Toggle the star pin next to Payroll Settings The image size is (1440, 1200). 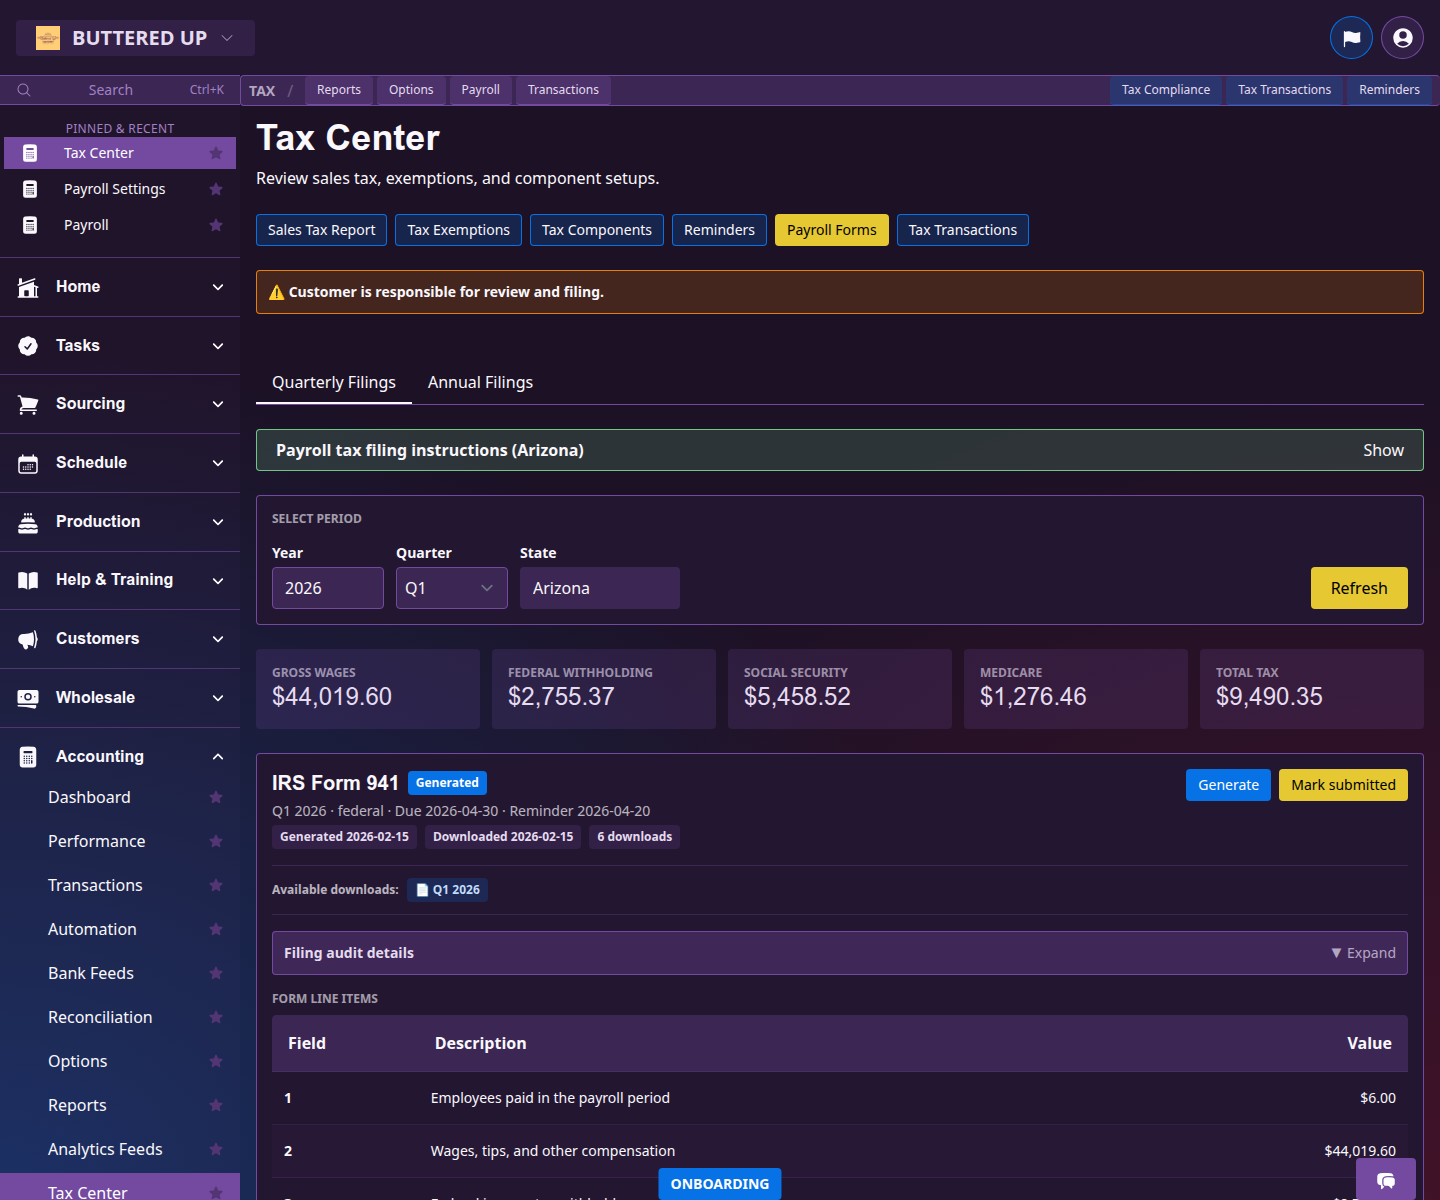tap(216, 189)
